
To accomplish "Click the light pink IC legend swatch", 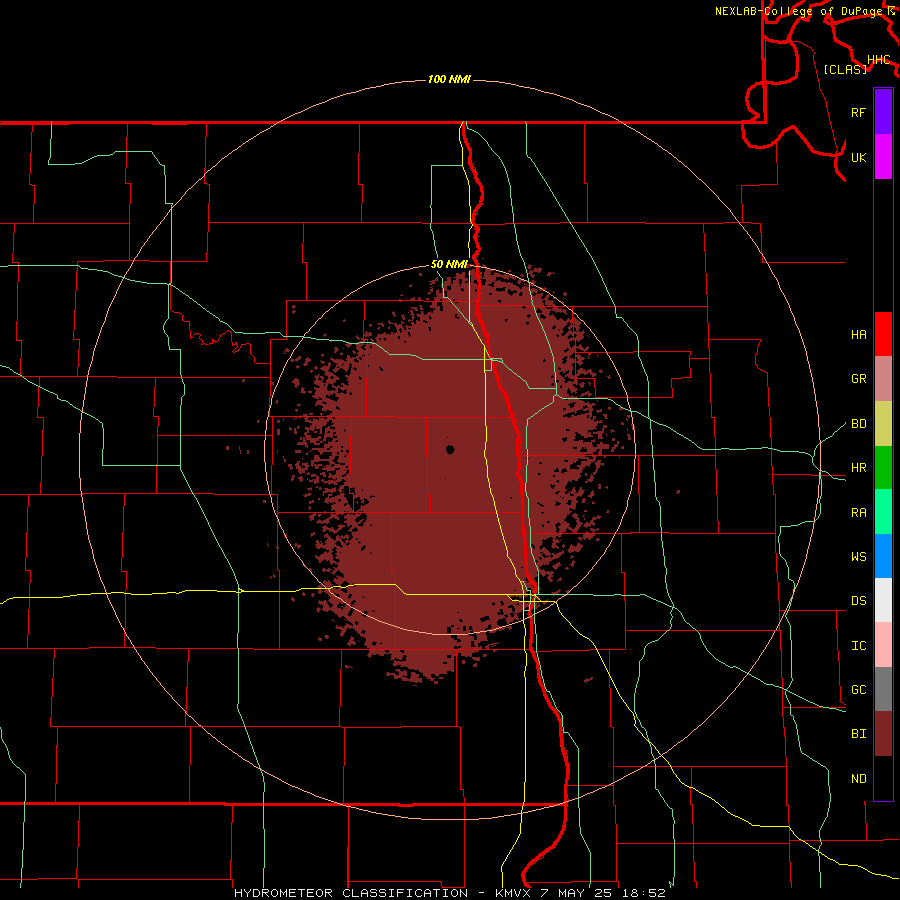I will (883, 645).
